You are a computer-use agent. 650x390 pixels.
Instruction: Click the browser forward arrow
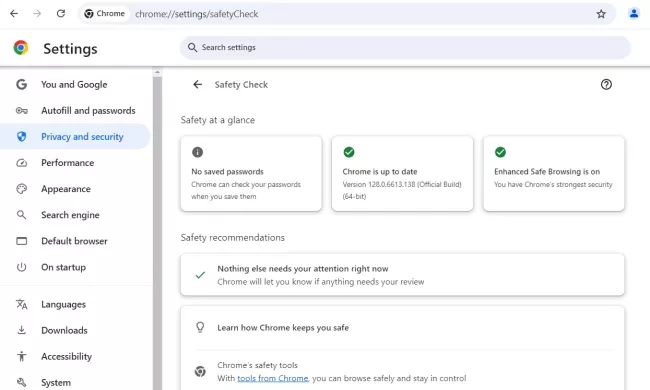point(37,14)
